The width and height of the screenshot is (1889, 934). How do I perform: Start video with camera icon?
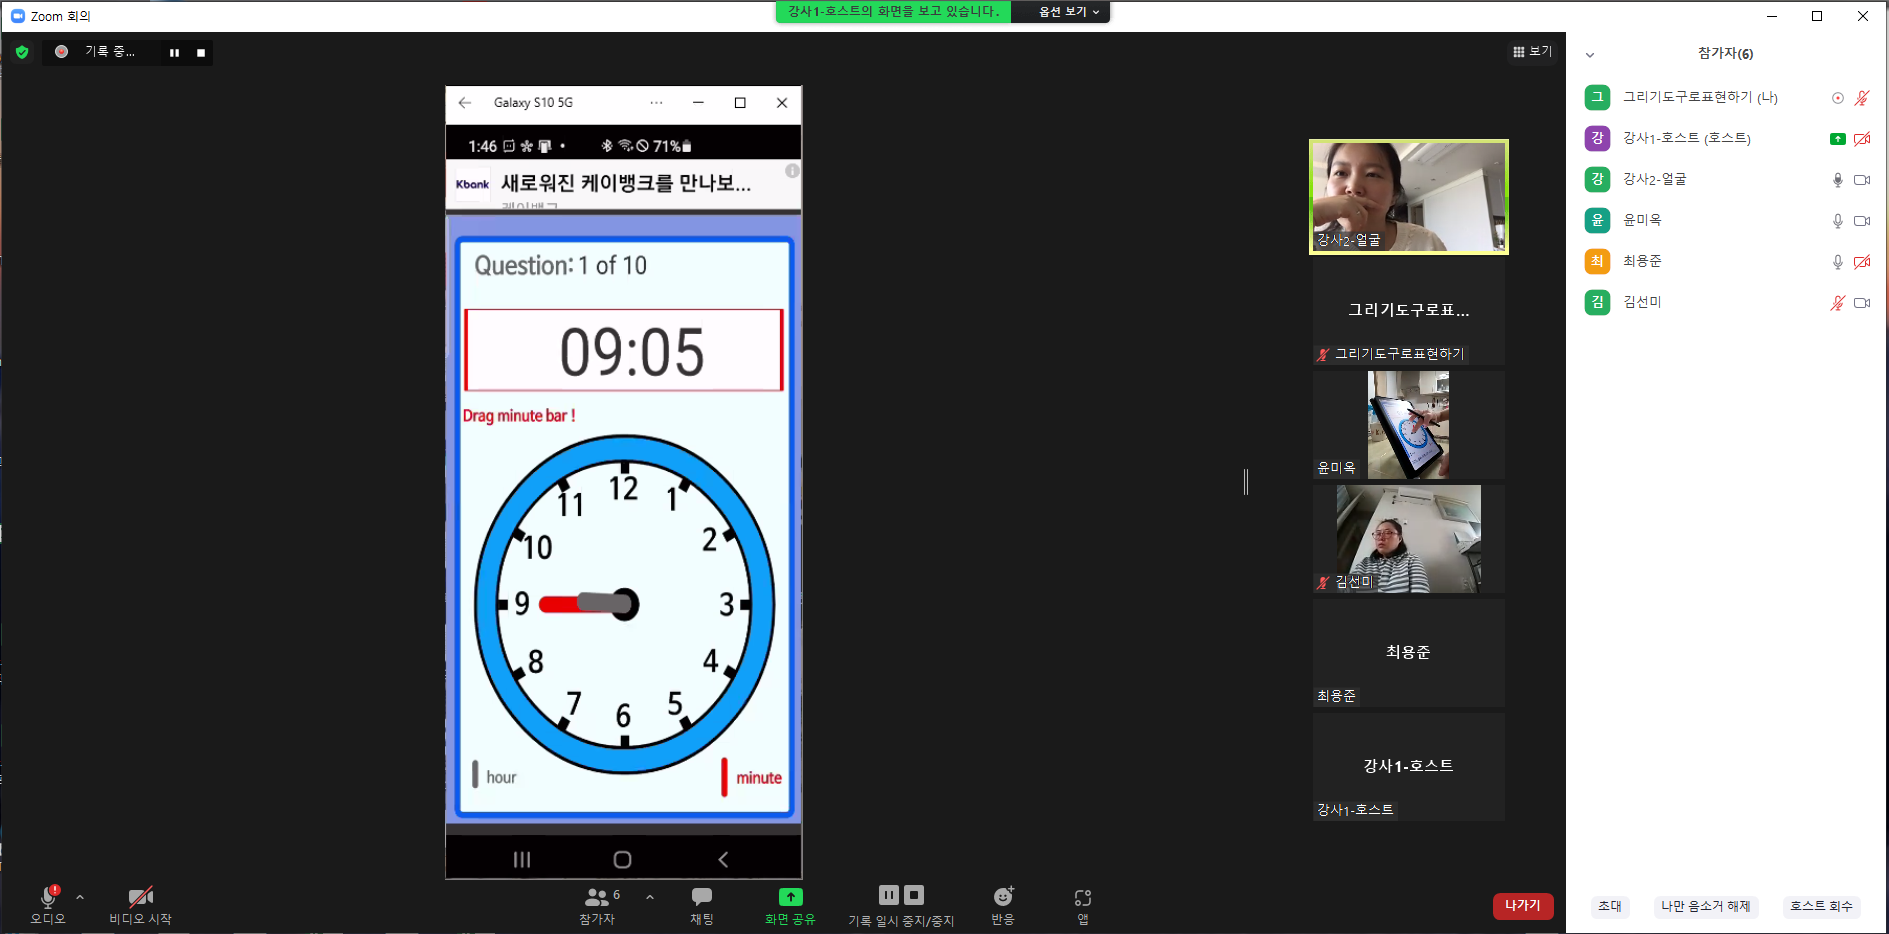point(141,897)
